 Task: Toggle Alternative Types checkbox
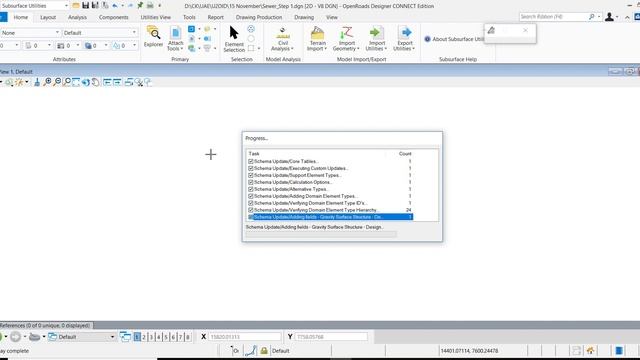(x=251, y=189)
